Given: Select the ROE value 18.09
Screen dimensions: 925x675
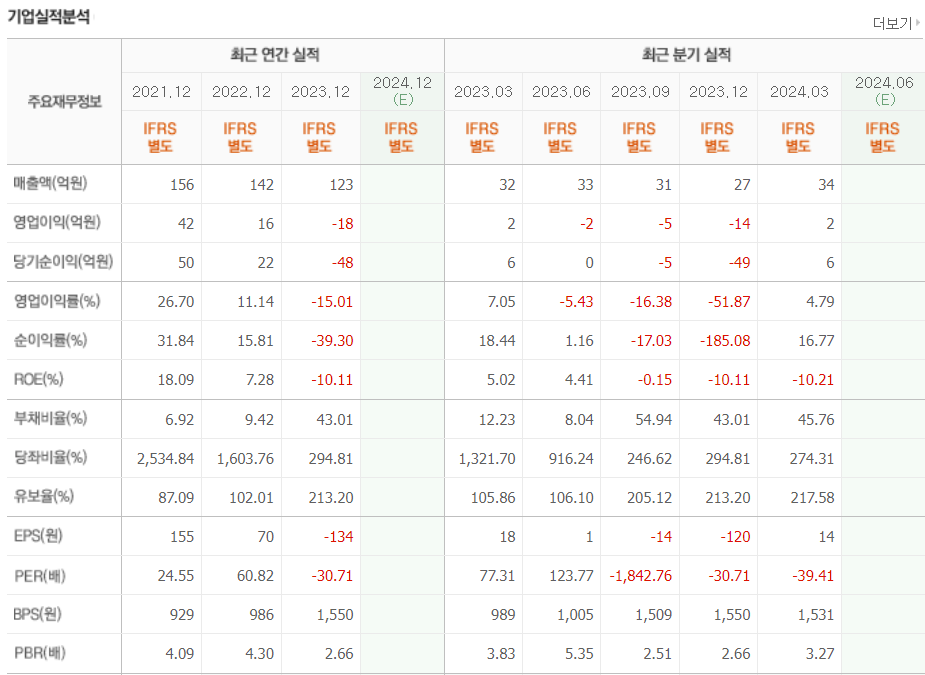Looking at the screenshot, I should pyautogui.click(x=176, y=379).
